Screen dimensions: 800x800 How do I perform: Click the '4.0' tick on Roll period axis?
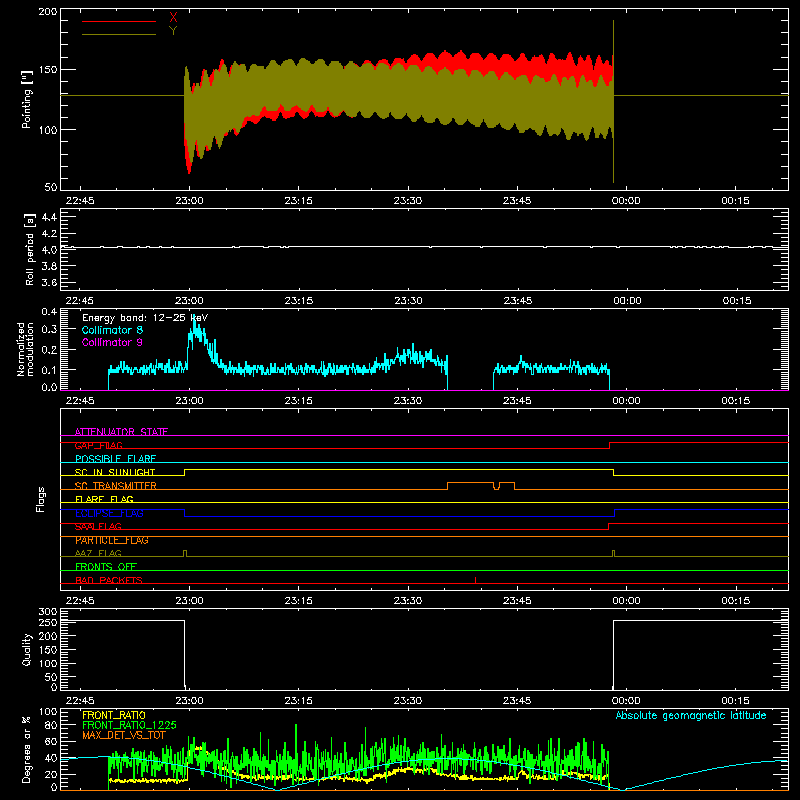(x=49, y=250)
